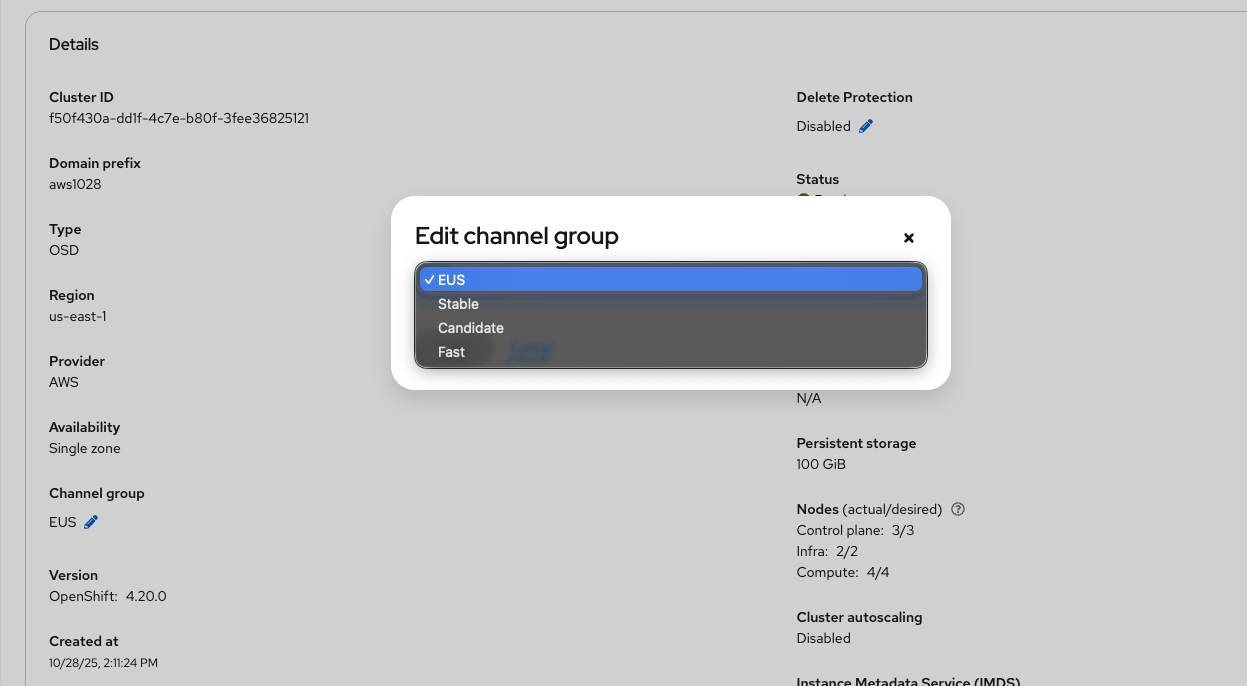Close the Edit channel group dialog
The width and height of the screenshot is (1247, 686).
(909, 238)
